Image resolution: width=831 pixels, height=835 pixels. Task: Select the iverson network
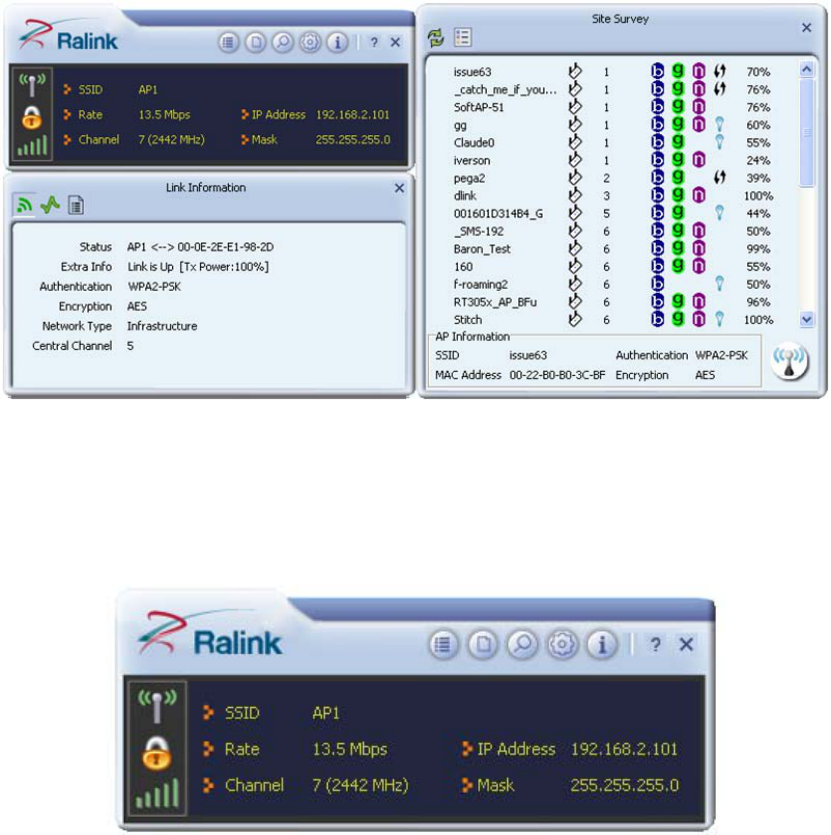pyautogui.click(x=612, y=160)
